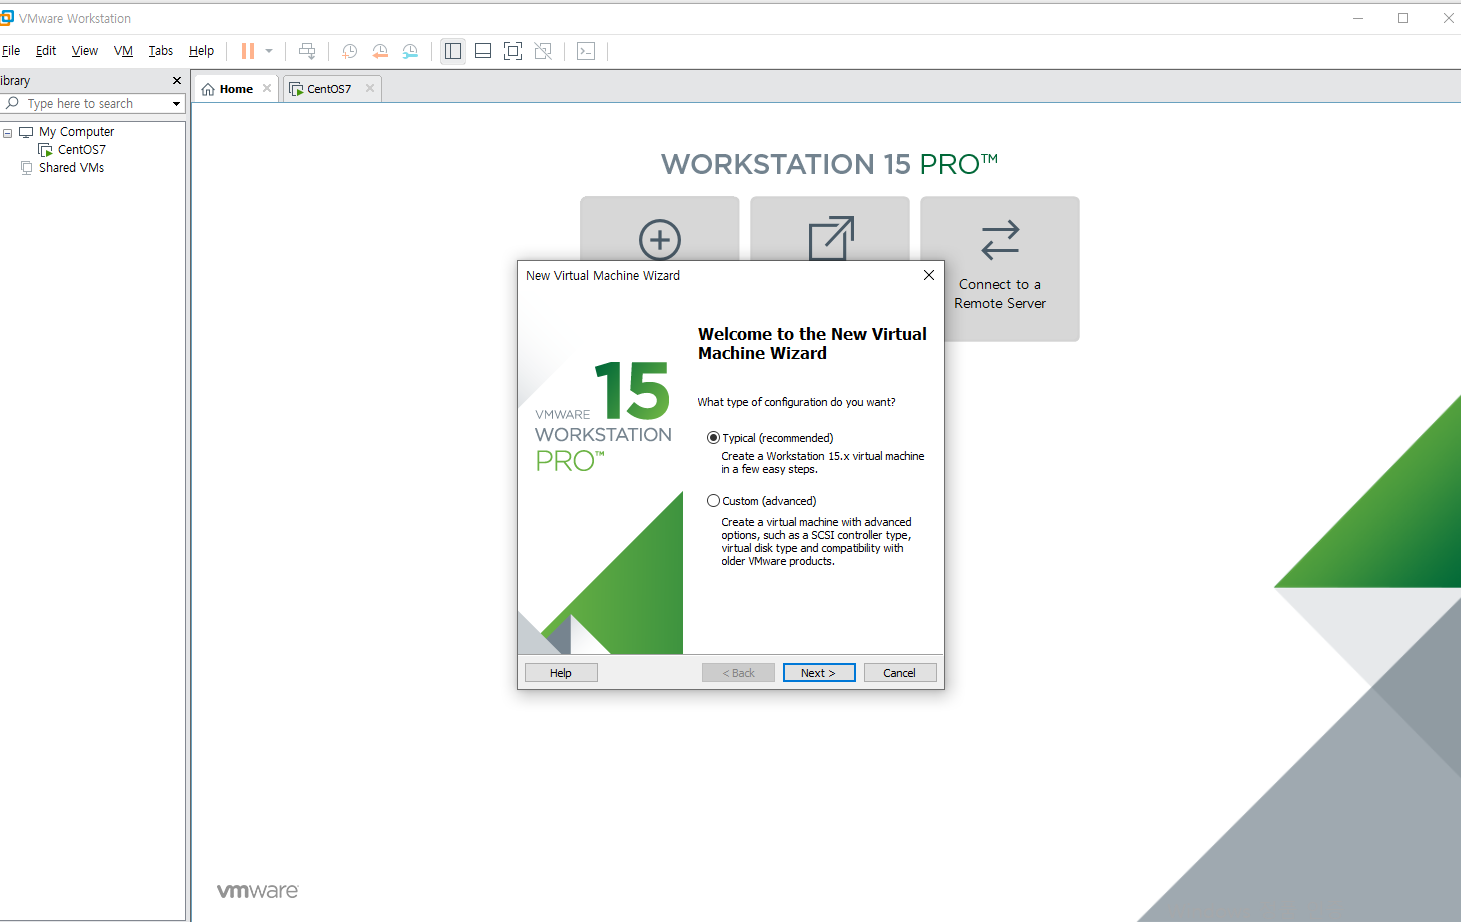Select My Computer in the library tree
Viewport: 1461px width, 922px height.
[76, 132]
